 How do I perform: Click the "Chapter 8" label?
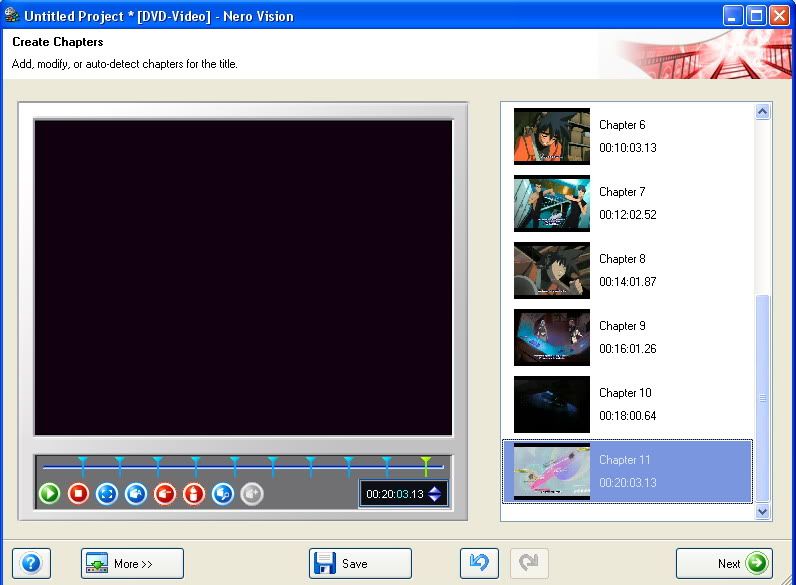[622, 259]
